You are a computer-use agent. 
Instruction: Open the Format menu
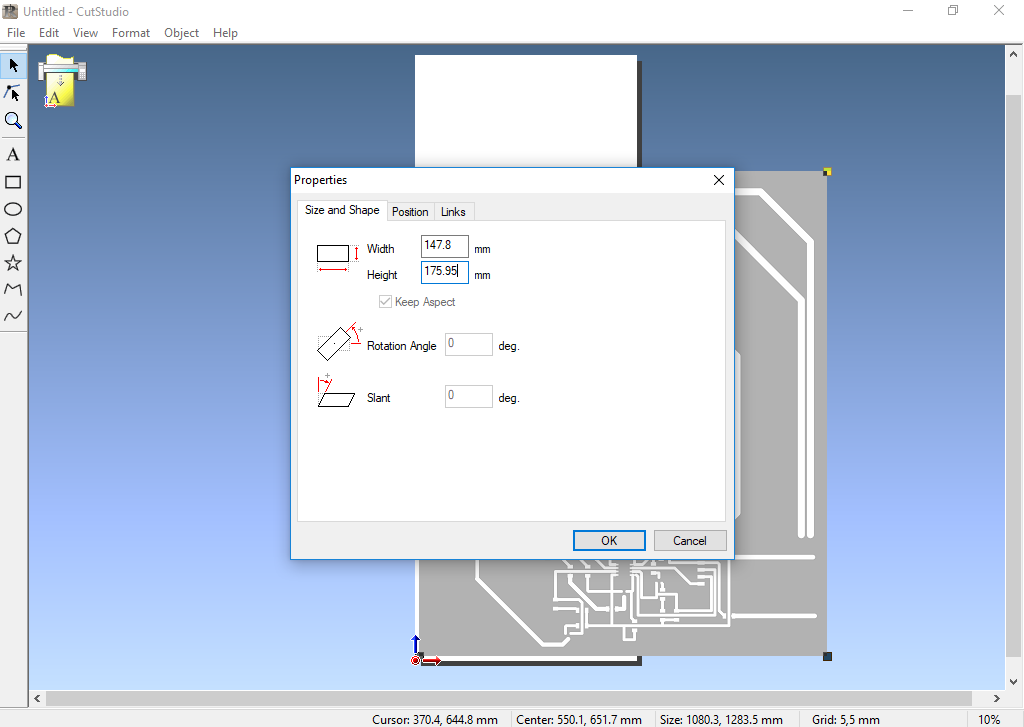[x=131, y=33]
